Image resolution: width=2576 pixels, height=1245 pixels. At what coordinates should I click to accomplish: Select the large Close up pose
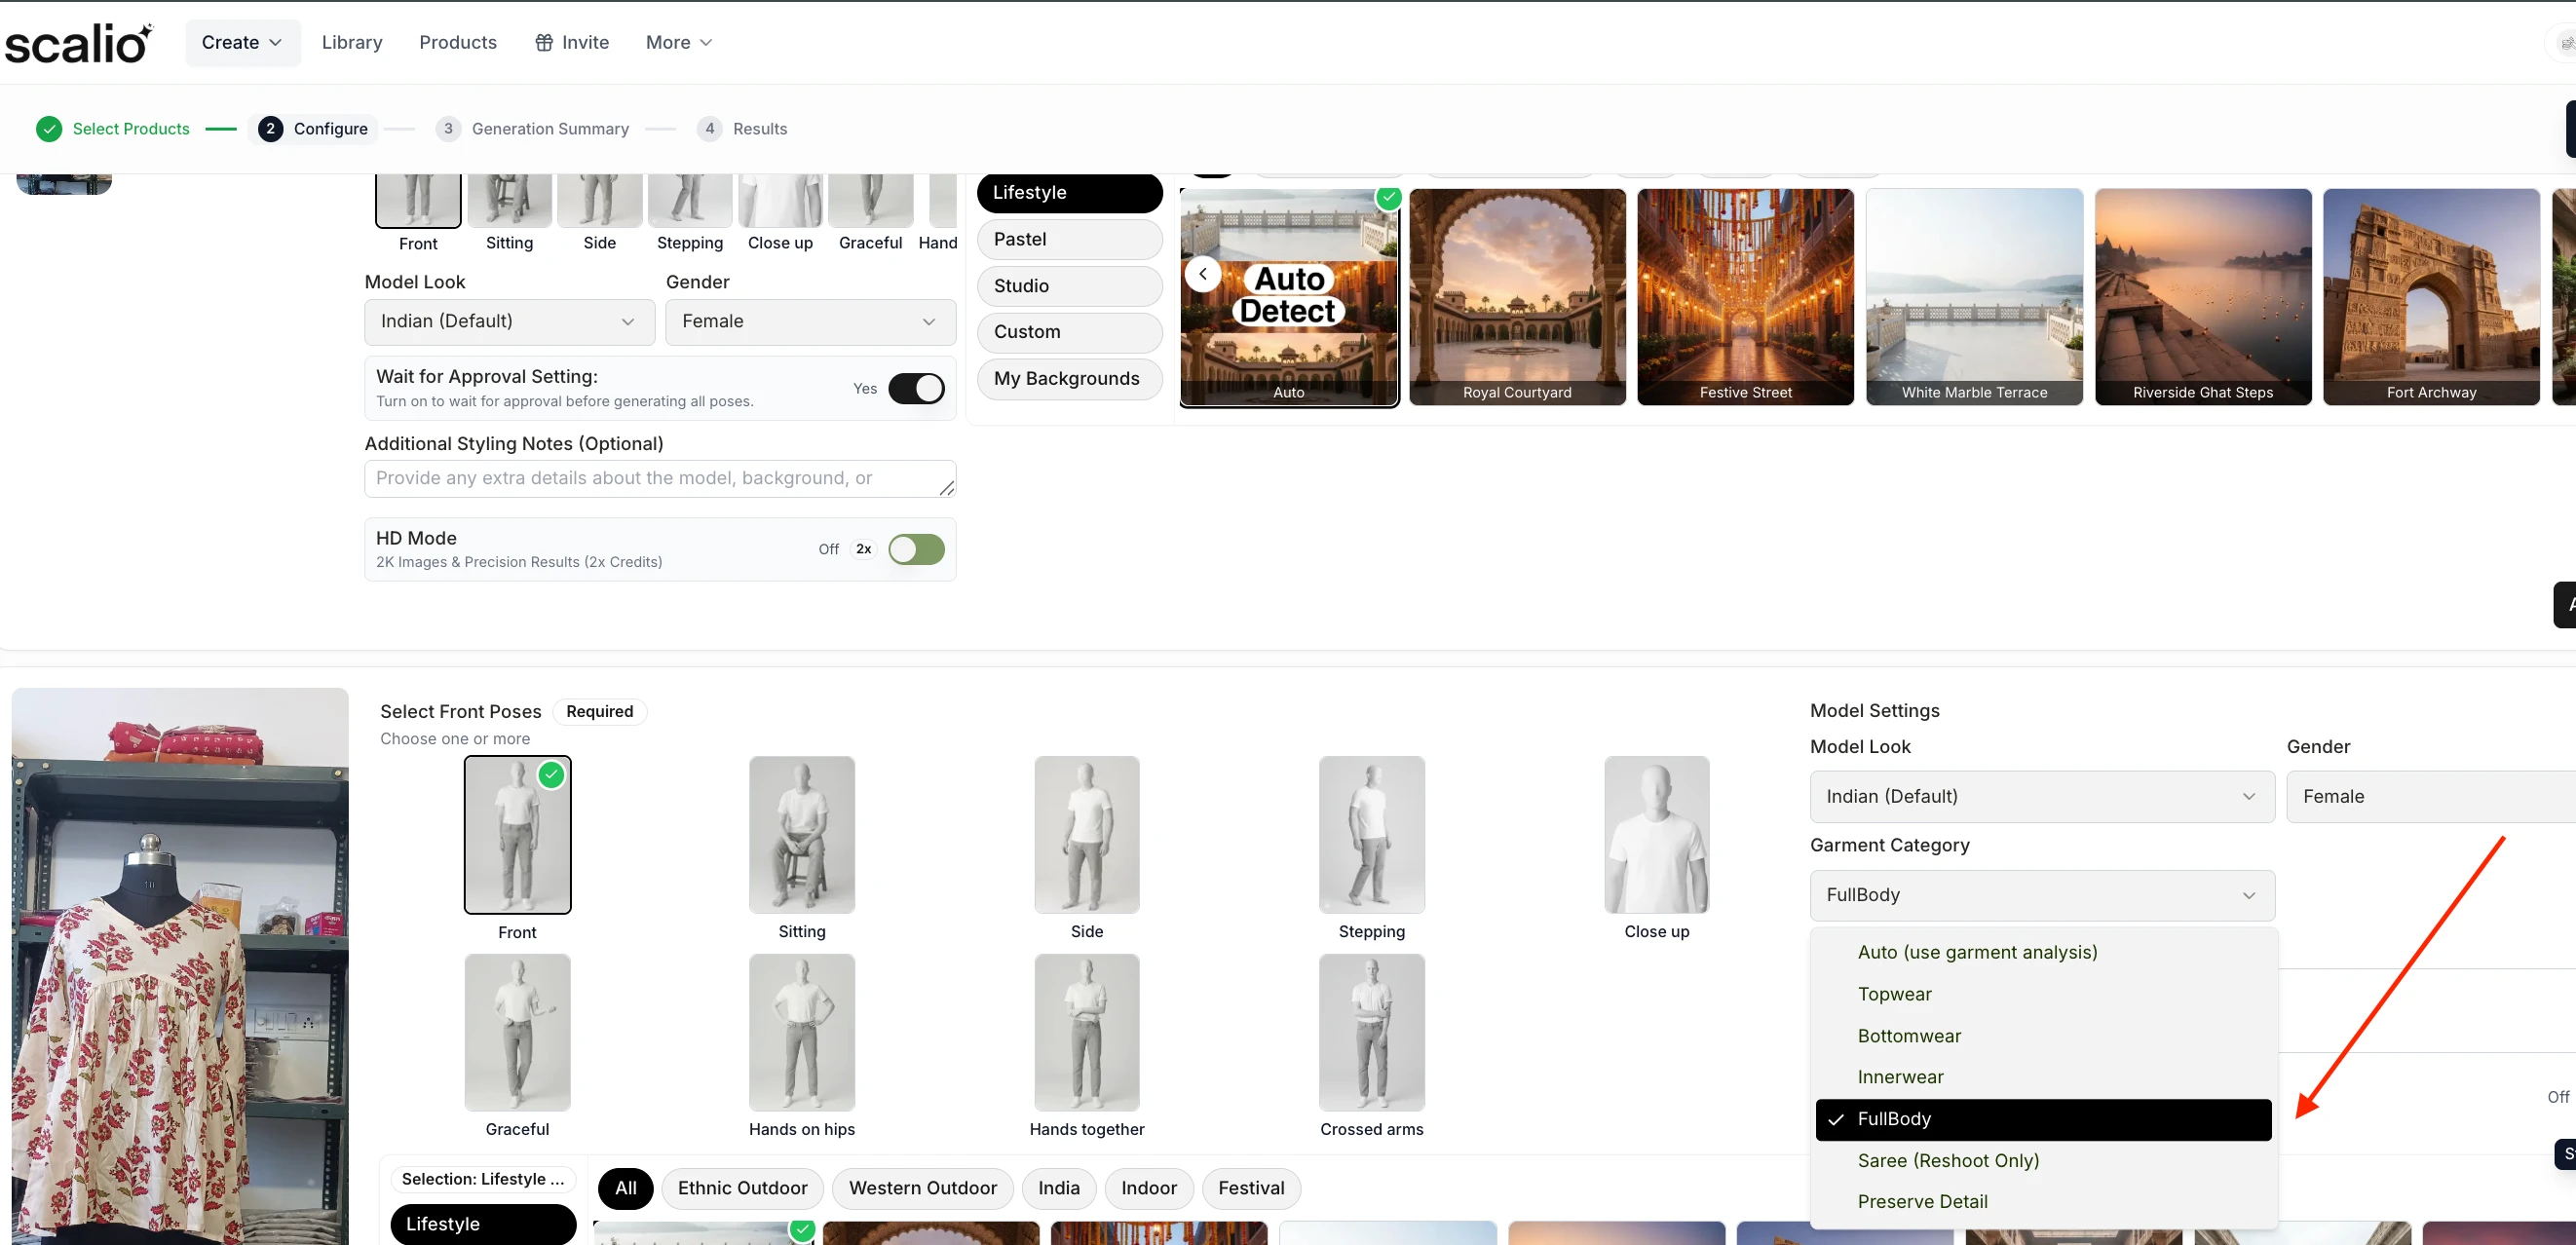click(x=1656, y=835)
